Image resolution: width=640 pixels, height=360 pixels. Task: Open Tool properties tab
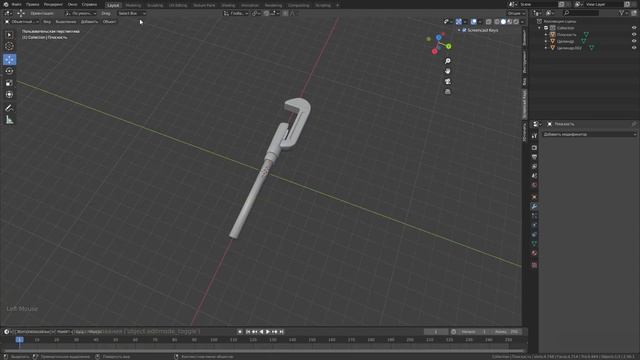point(534,136)
